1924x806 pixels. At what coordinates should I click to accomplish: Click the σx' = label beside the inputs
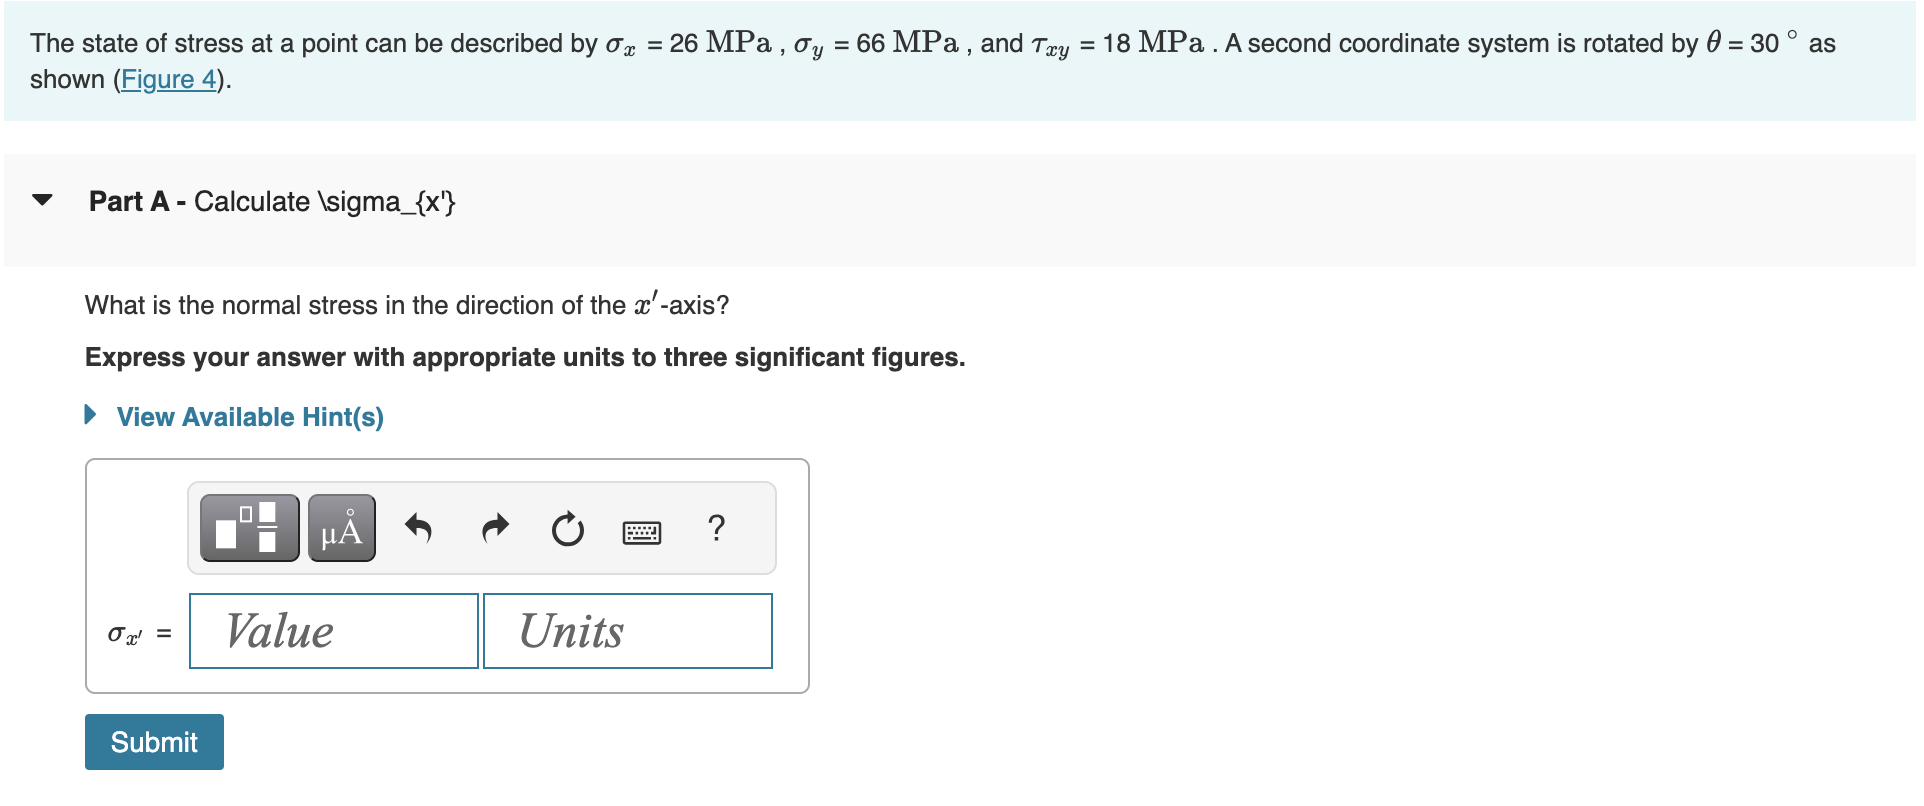(x=139, y=631)
